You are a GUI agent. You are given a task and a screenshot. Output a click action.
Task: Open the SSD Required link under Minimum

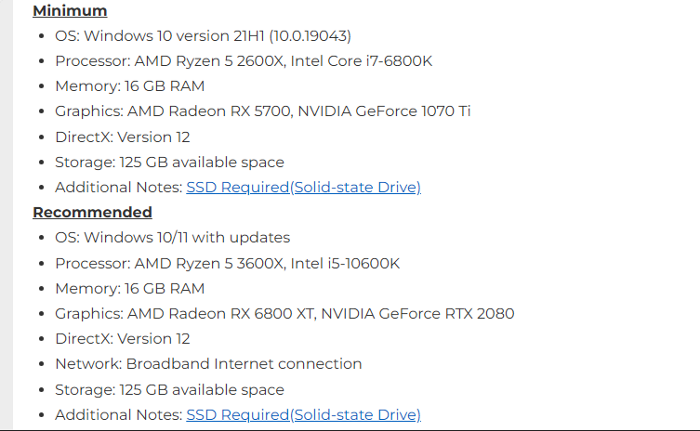pyautogui.click(x=303, y=187)
